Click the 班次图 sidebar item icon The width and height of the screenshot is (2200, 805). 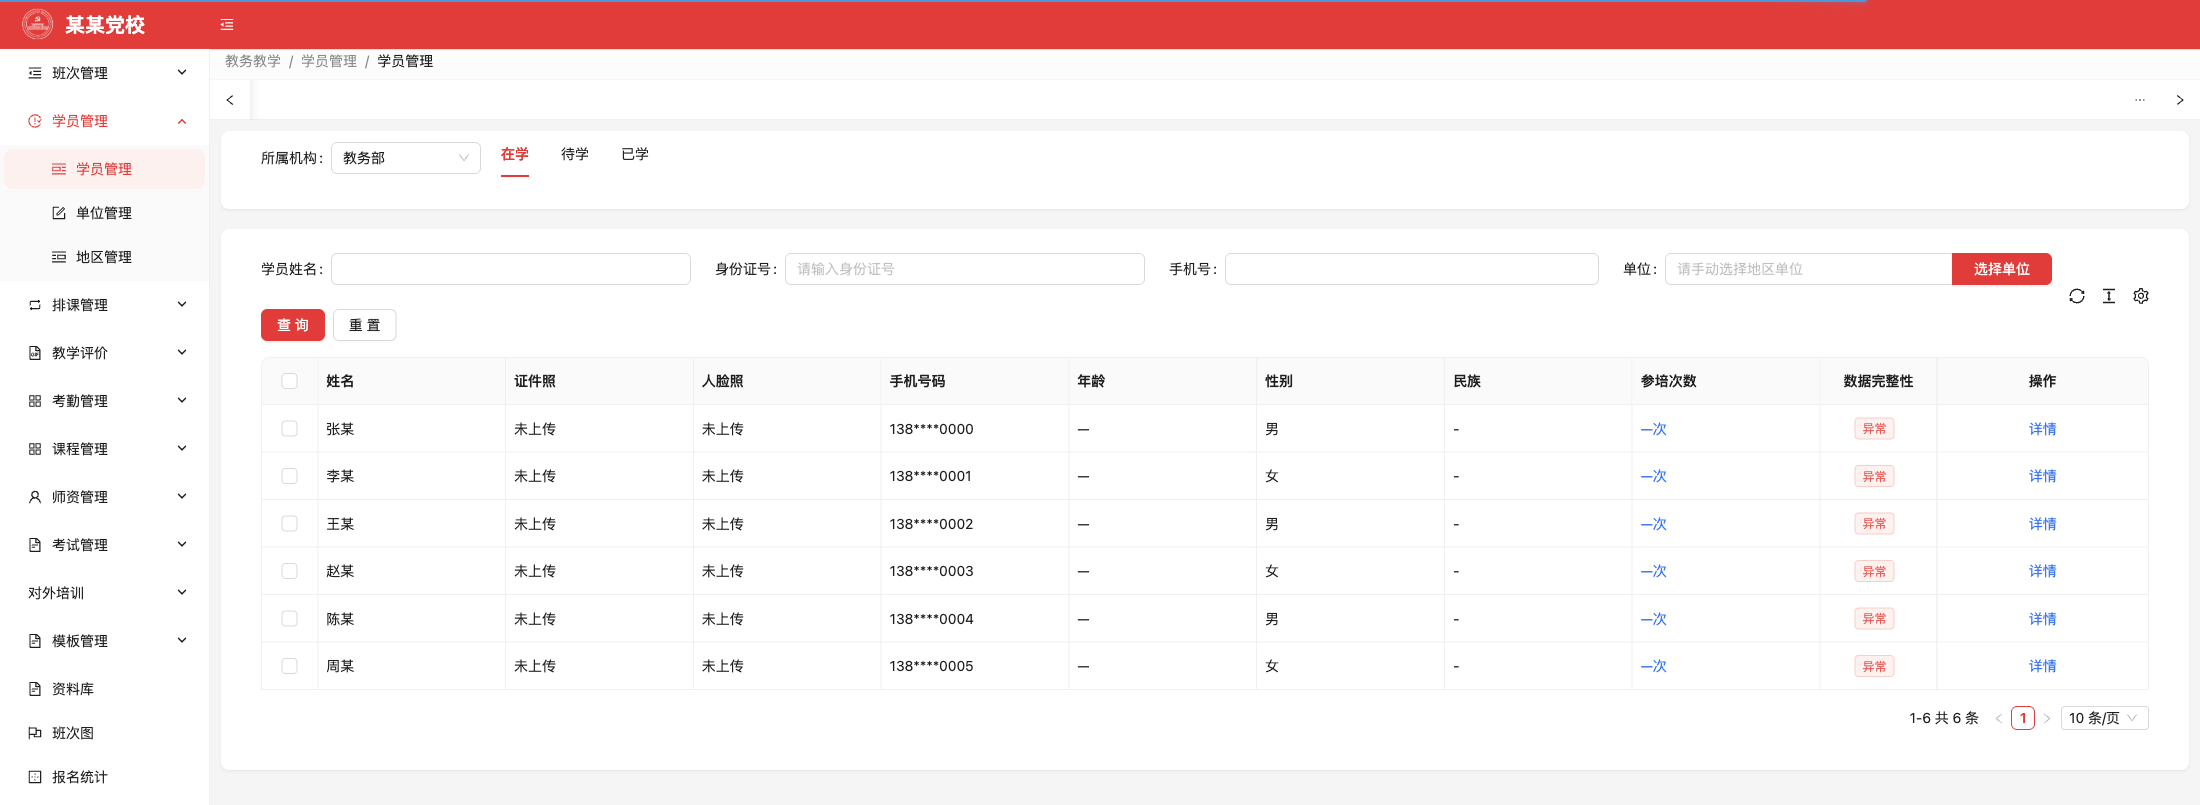(35, 733)
